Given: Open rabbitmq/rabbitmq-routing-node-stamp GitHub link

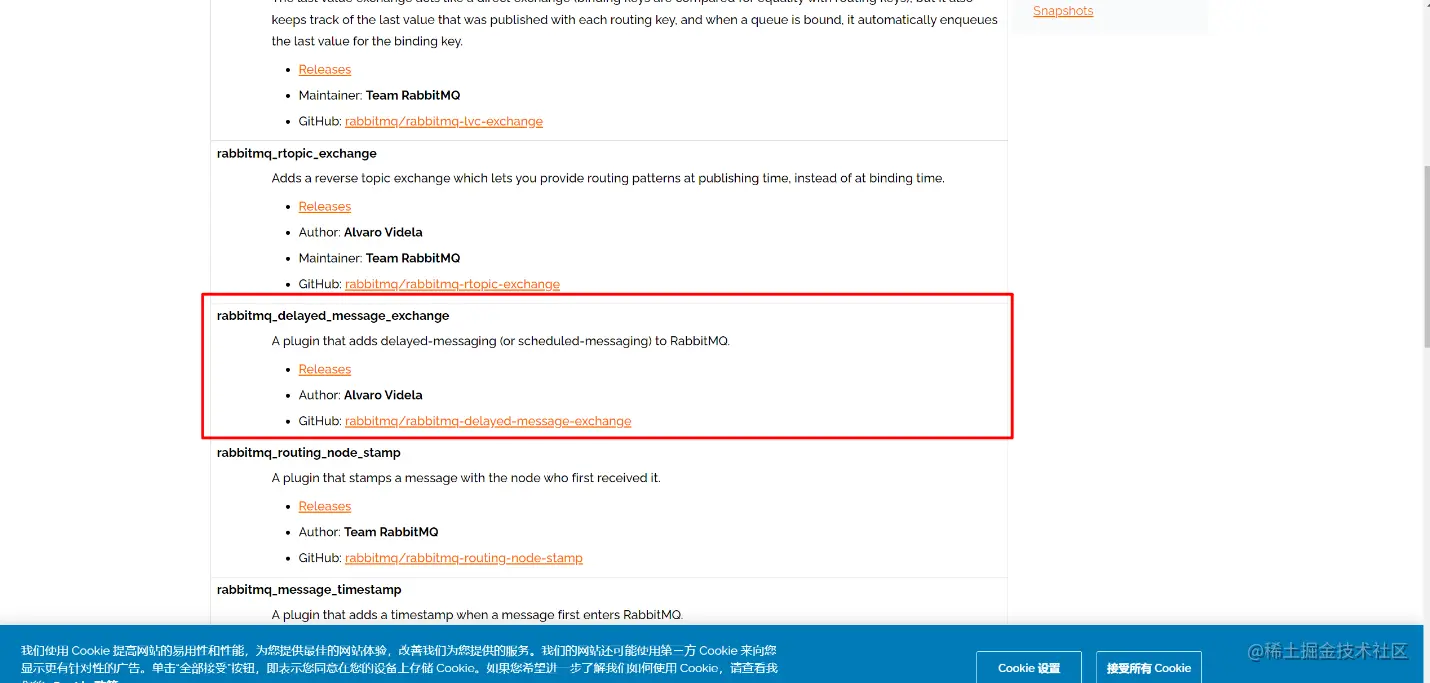Looking at the screenshot, I should tap(464, 558).
